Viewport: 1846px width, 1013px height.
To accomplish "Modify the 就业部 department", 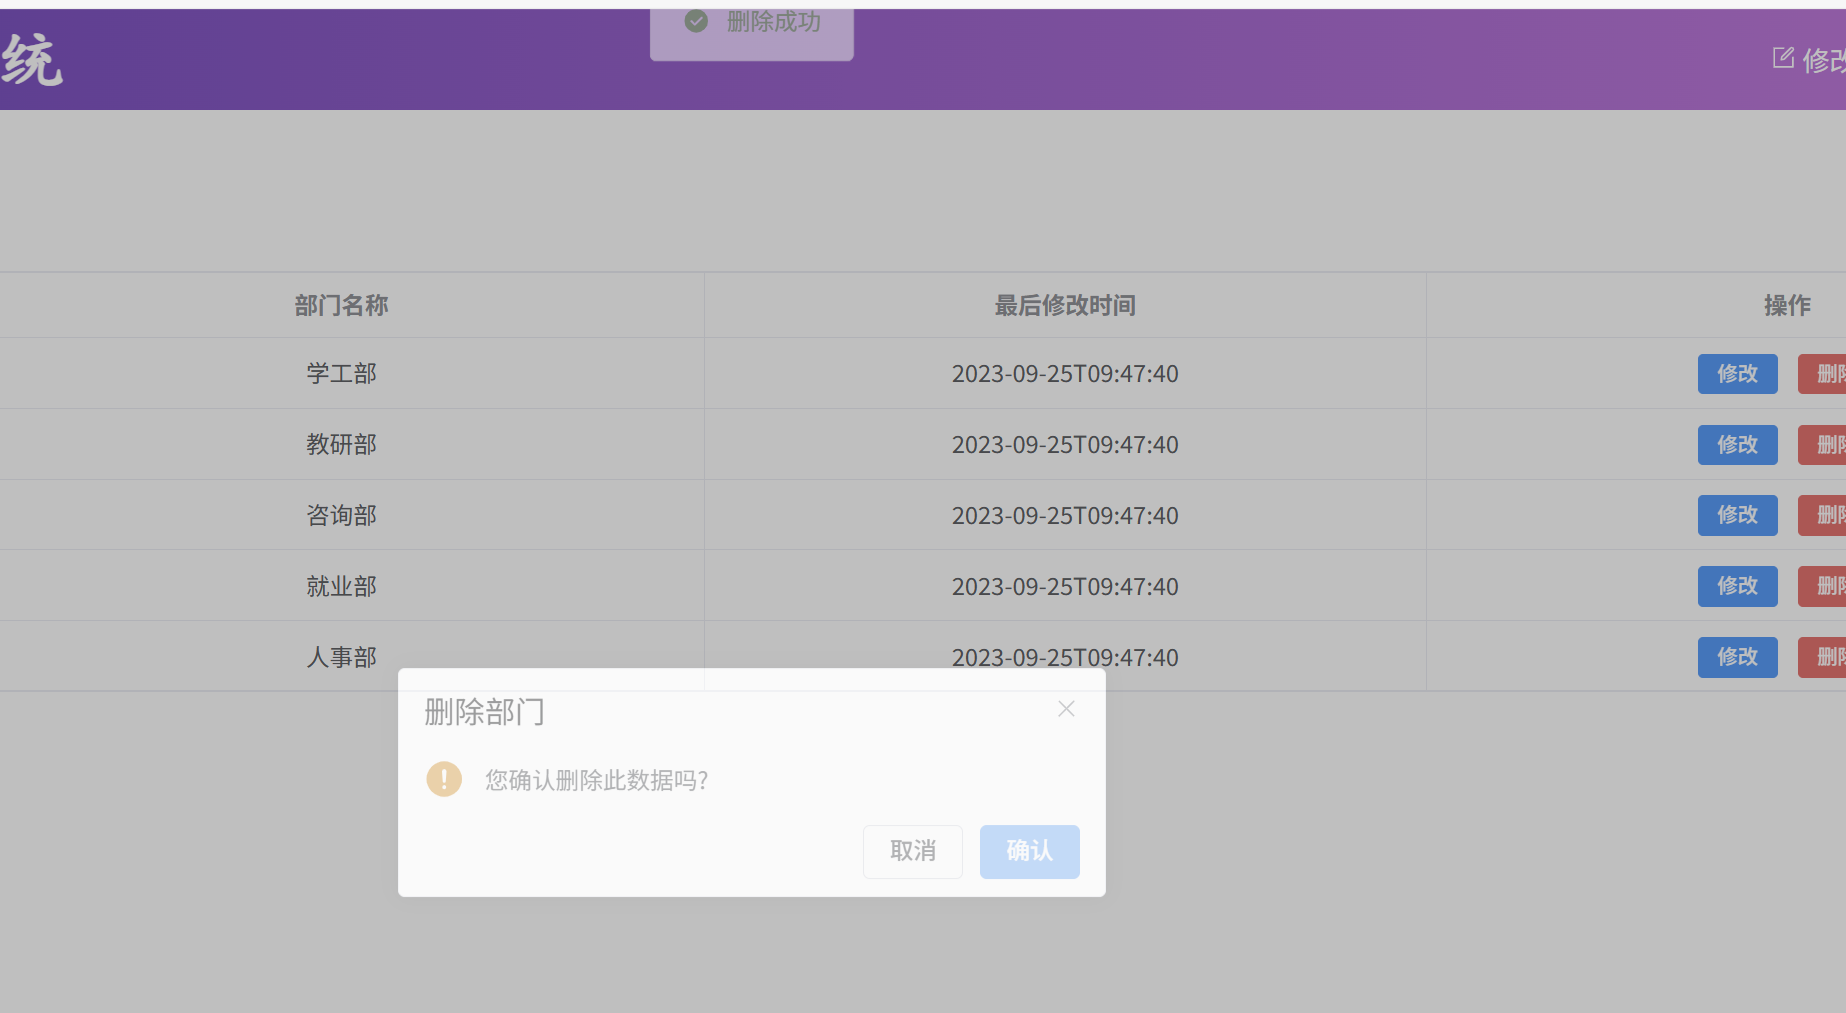I will coord(1737,586).
